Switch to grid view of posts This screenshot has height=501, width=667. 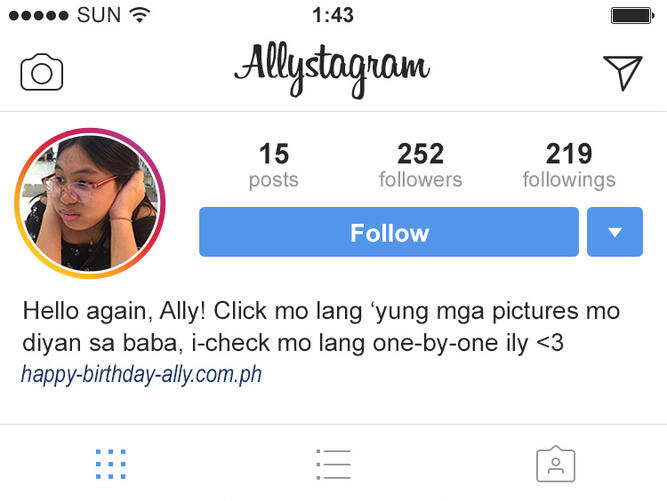pos(111,464)
